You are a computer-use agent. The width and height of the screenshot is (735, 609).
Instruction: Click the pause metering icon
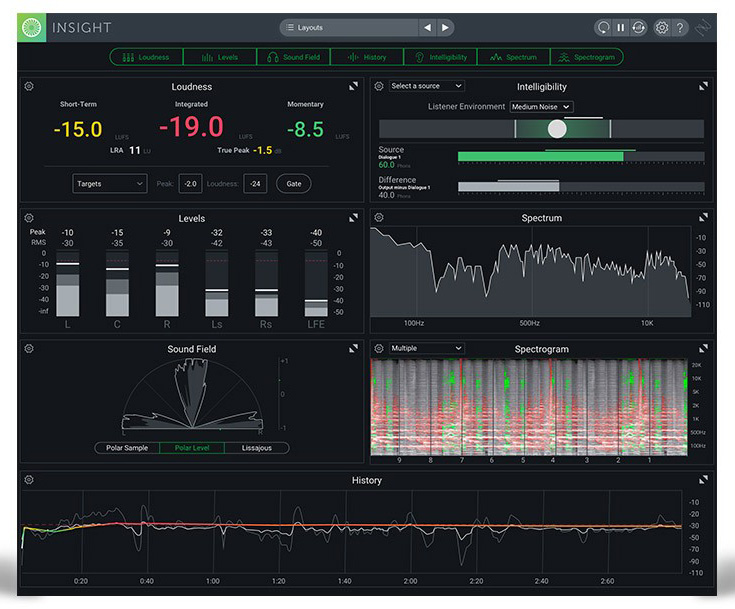pos(621,28)
